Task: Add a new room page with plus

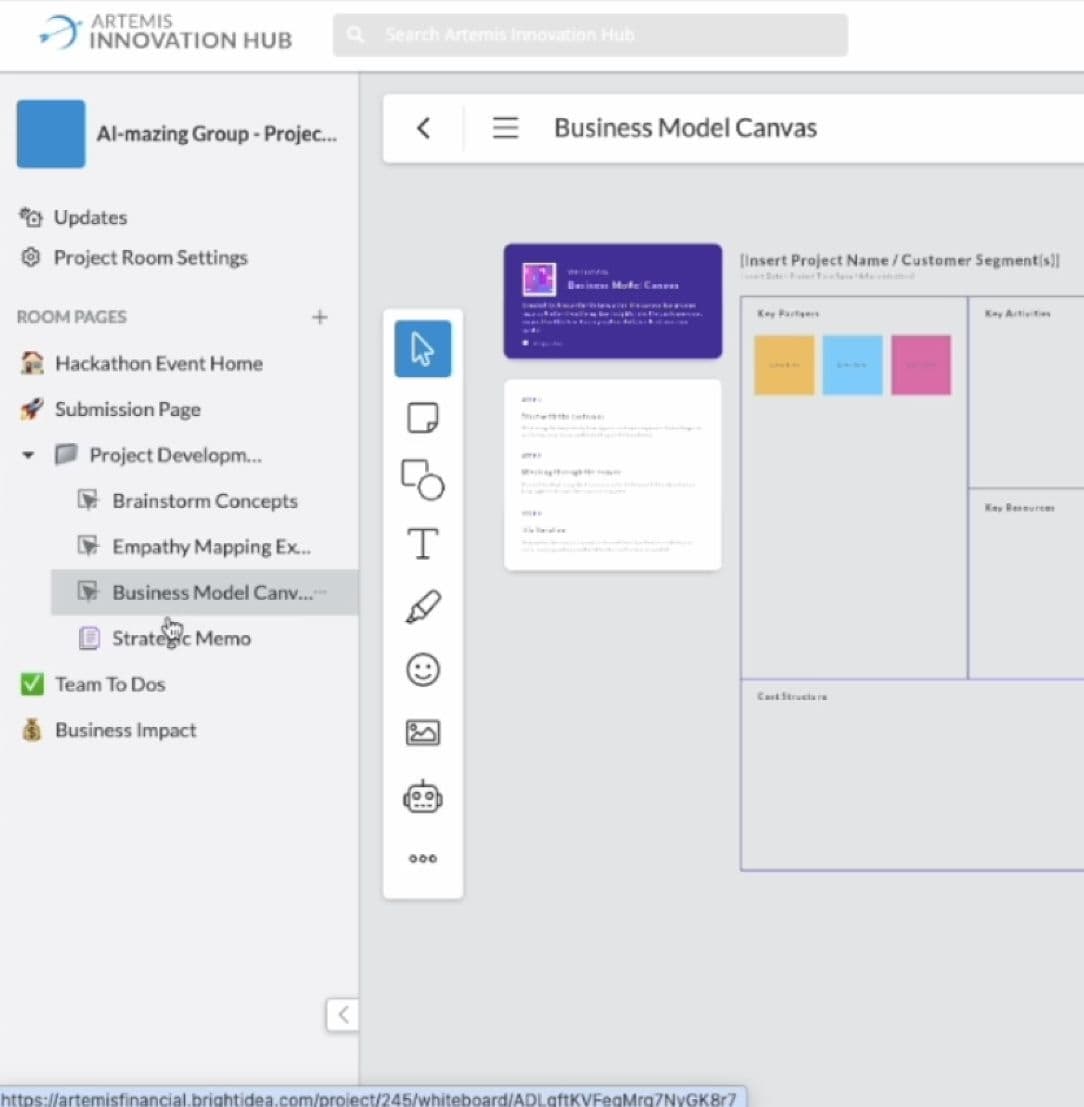Action: (319, 317)
